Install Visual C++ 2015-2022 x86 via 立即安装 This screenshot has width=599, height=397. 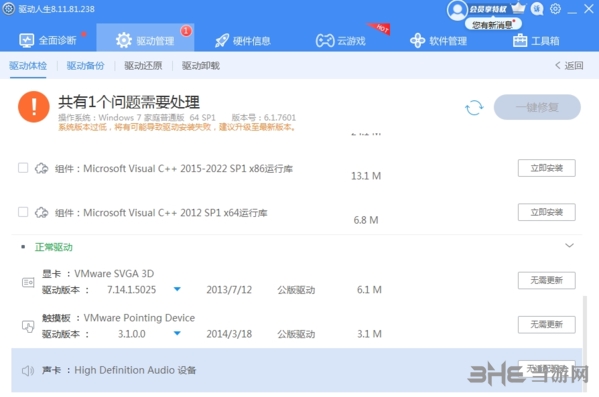(546, 168)
